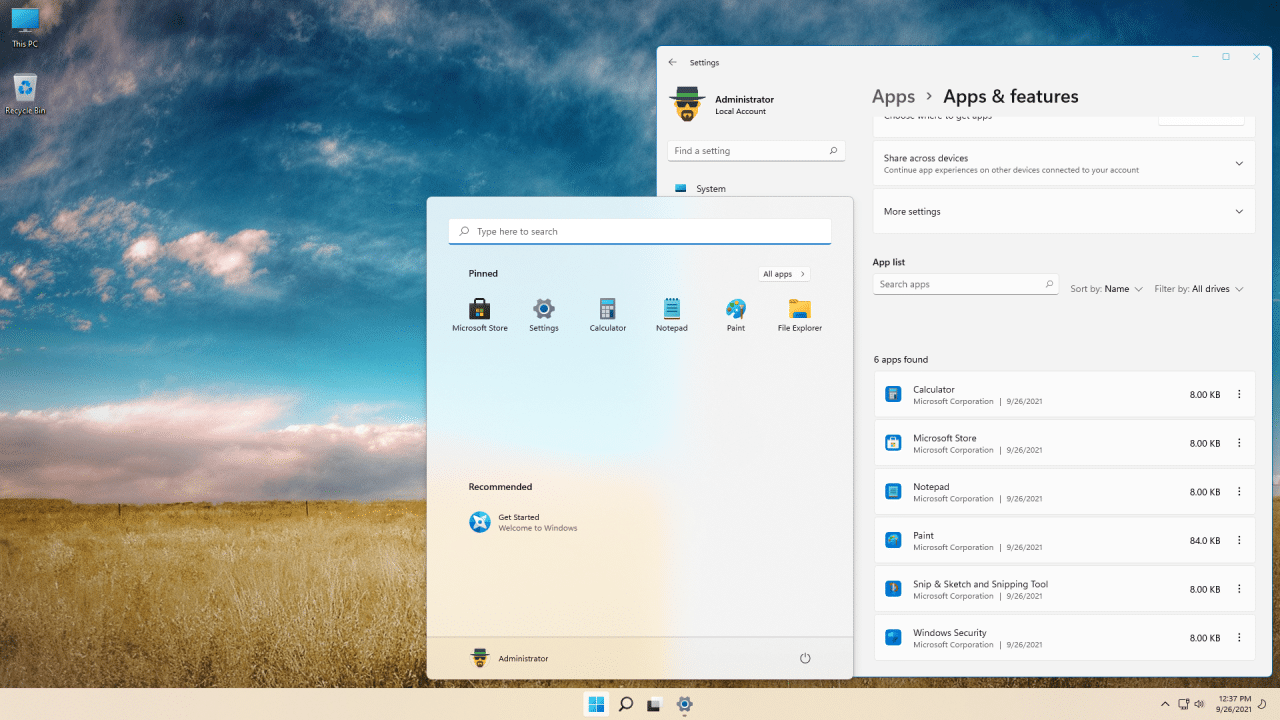Viewport: 1280px width, 720px height.
Task: Click Snip & Sketch's icon in the app list
Action: click(893, 589)
